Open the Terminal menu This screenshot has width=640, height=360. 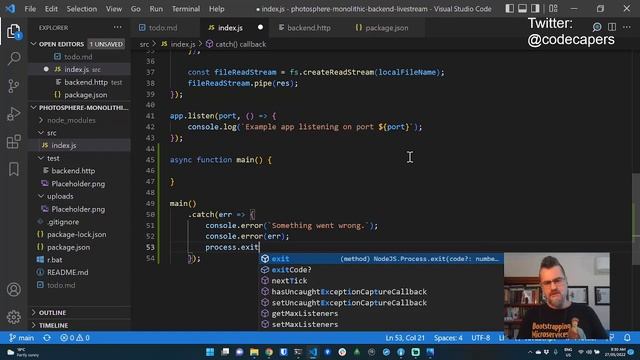[186, 9]
